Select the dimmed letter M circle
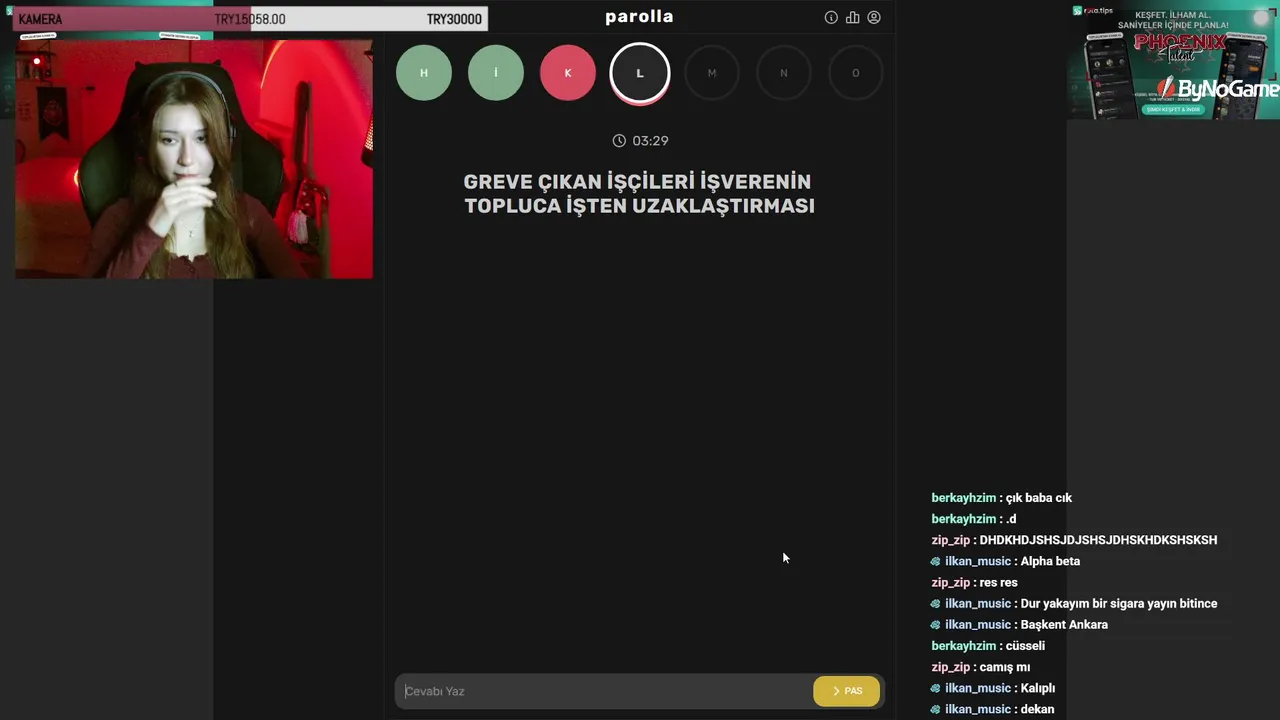Image resolution: width=1280 pixels, height=720 pixels. pyautogui.click(x=712, y=73)
